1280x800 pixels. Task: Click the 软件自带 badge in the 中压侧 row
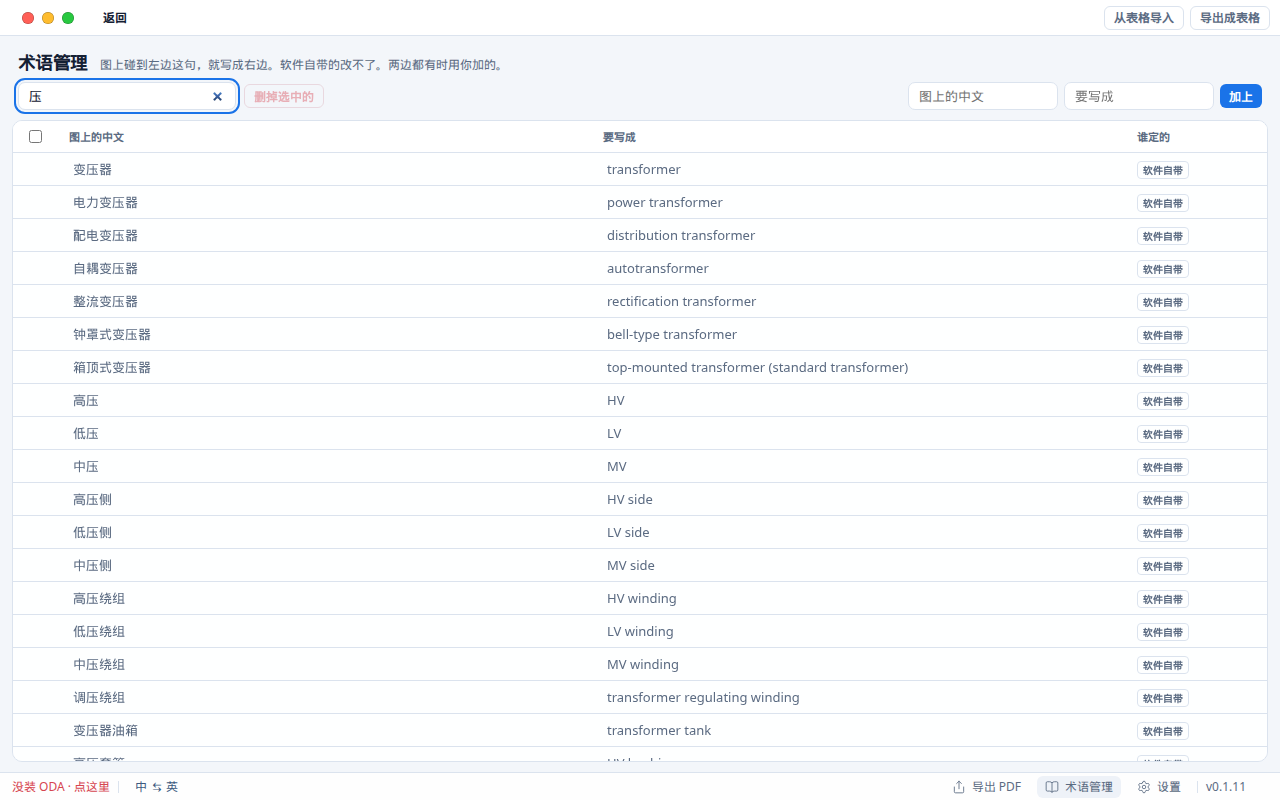1163,566
